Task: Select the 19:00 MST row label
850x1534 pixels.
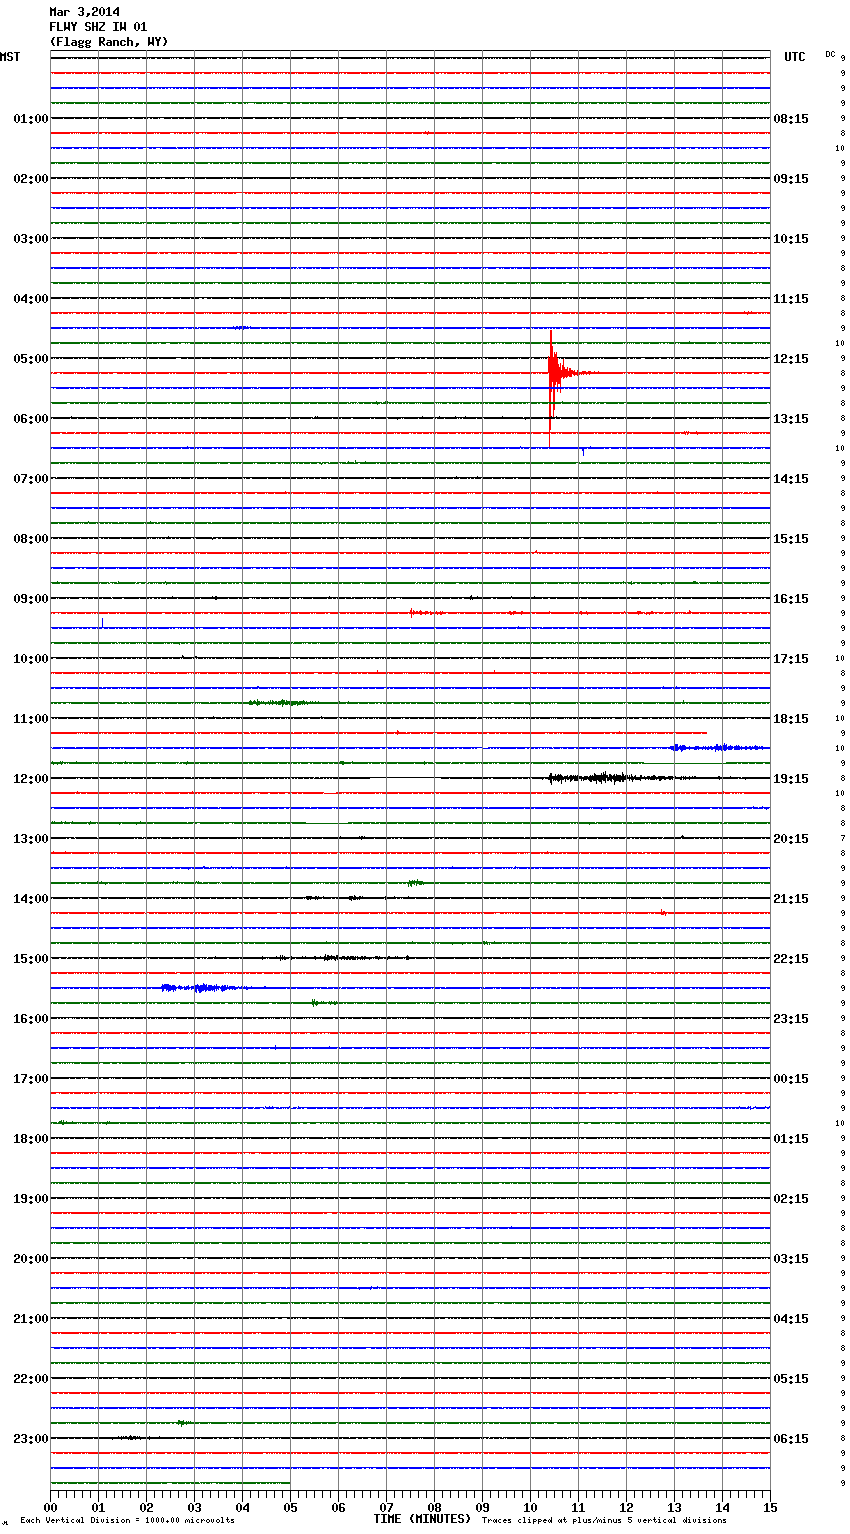Action: pos(31,1199)
